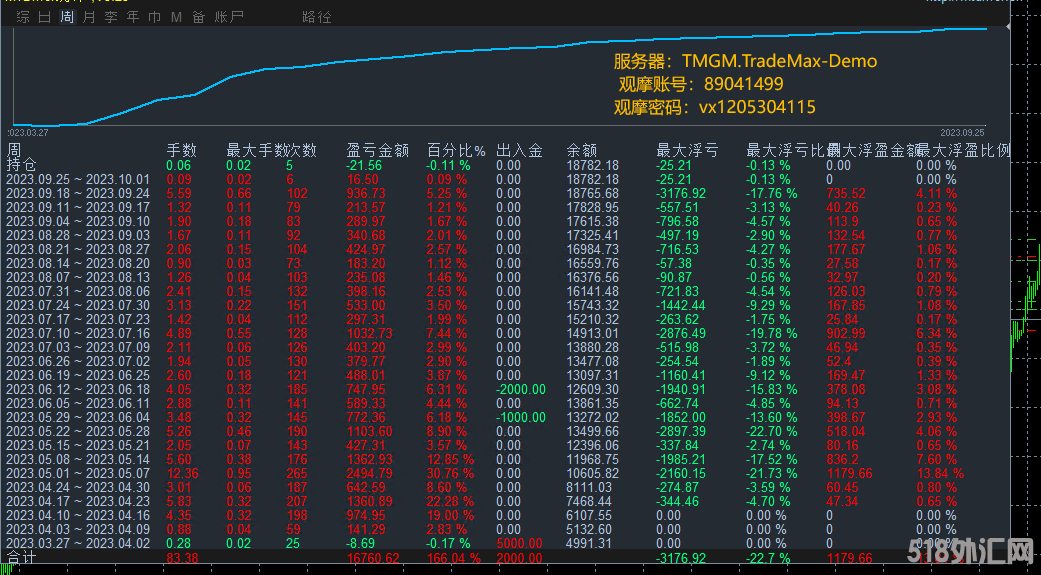Select the 2023.09.11 ~ 2023.09.17 week row
Screen dimensions: 1041x575
click(x=481, y=207)
